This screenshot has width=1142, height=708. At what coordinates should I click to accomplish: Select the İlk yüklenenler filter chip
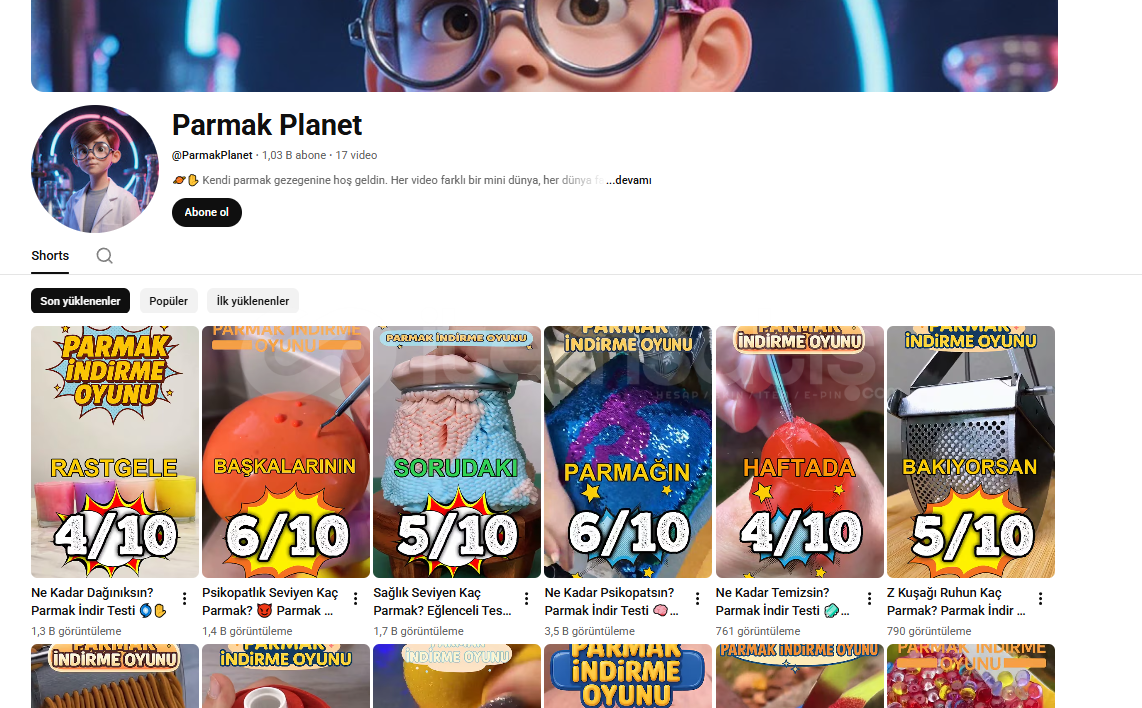[253, 301]
